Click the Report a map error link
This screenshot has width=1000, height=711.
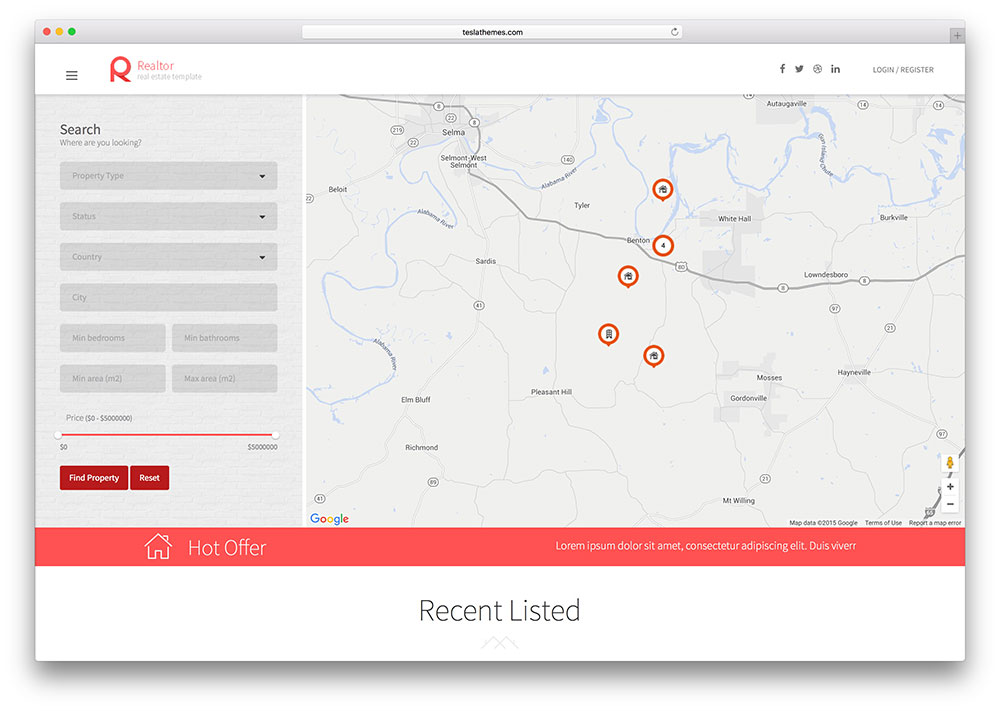coord(934,522)
